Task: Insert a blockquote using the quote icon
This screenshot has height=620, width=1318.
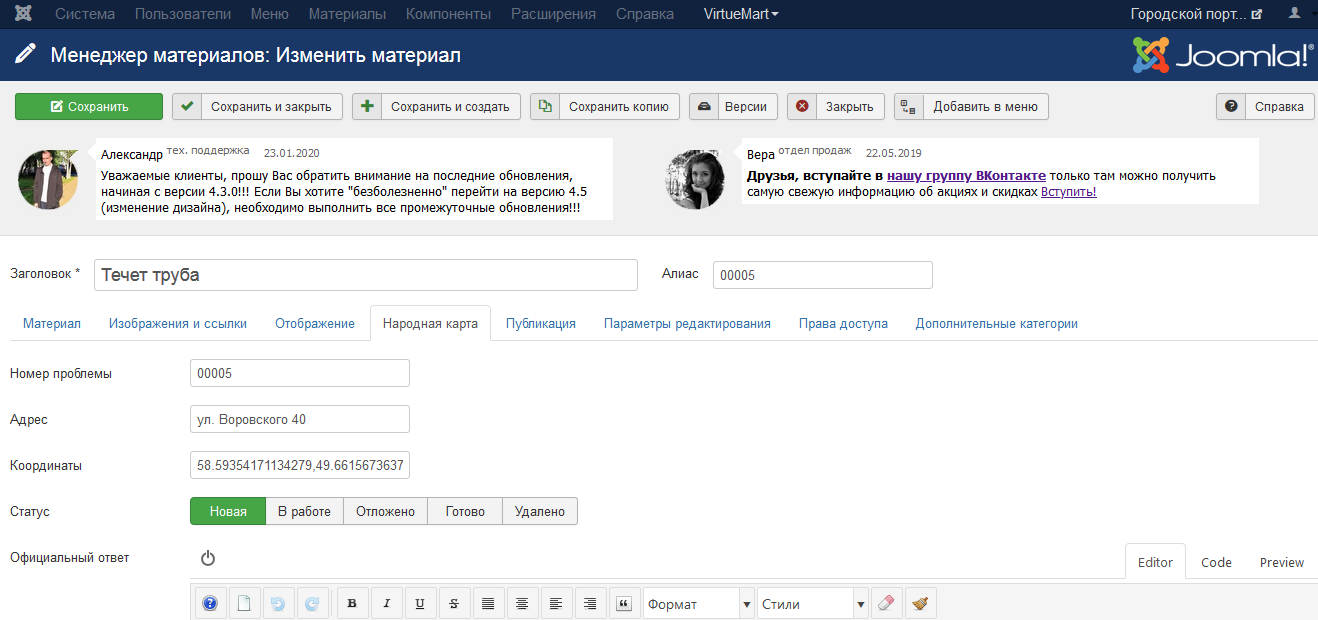Action: 624,604
